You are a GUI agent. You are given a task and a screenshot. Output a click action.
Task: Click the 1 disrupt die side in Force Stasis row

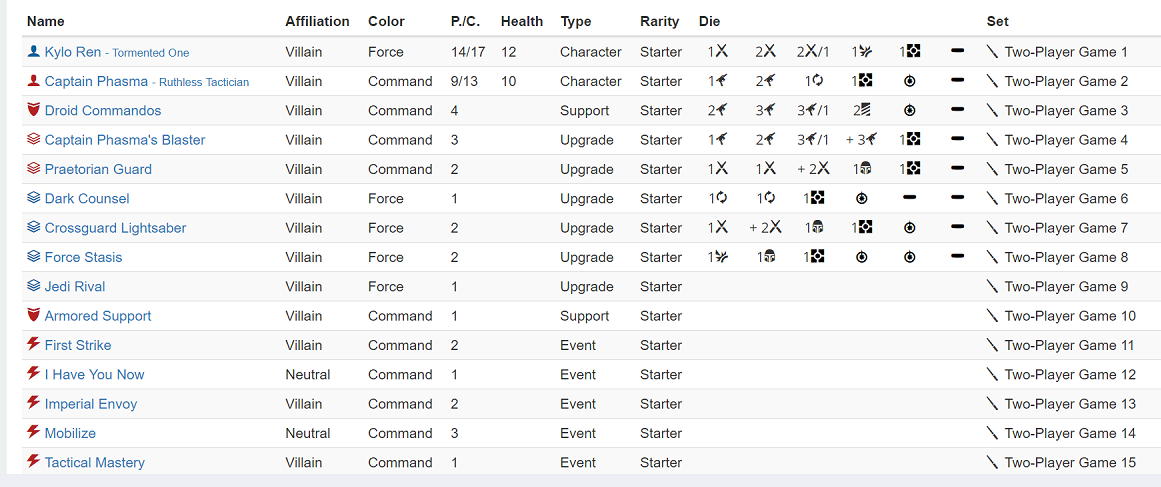(716, 257)
